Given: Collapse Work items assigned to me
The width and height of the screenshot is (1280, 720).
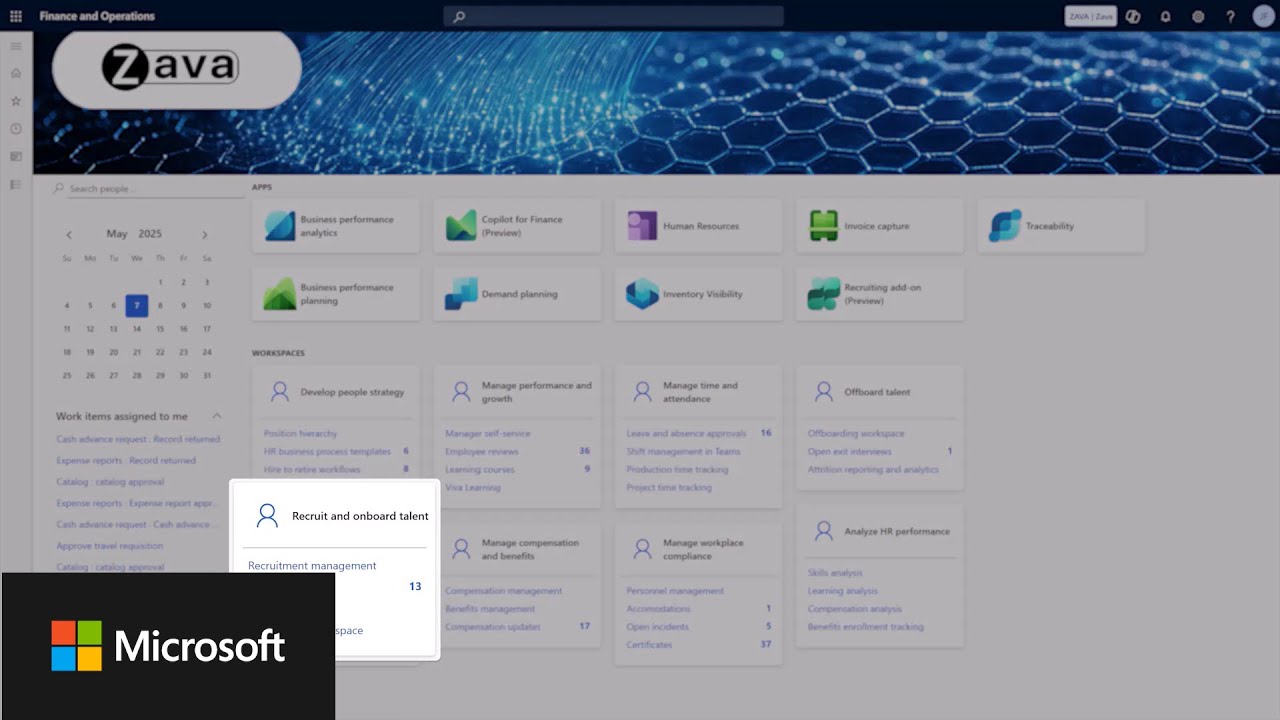Looking at the screenshot, I should pyautogui.click(x=217, y=416).
